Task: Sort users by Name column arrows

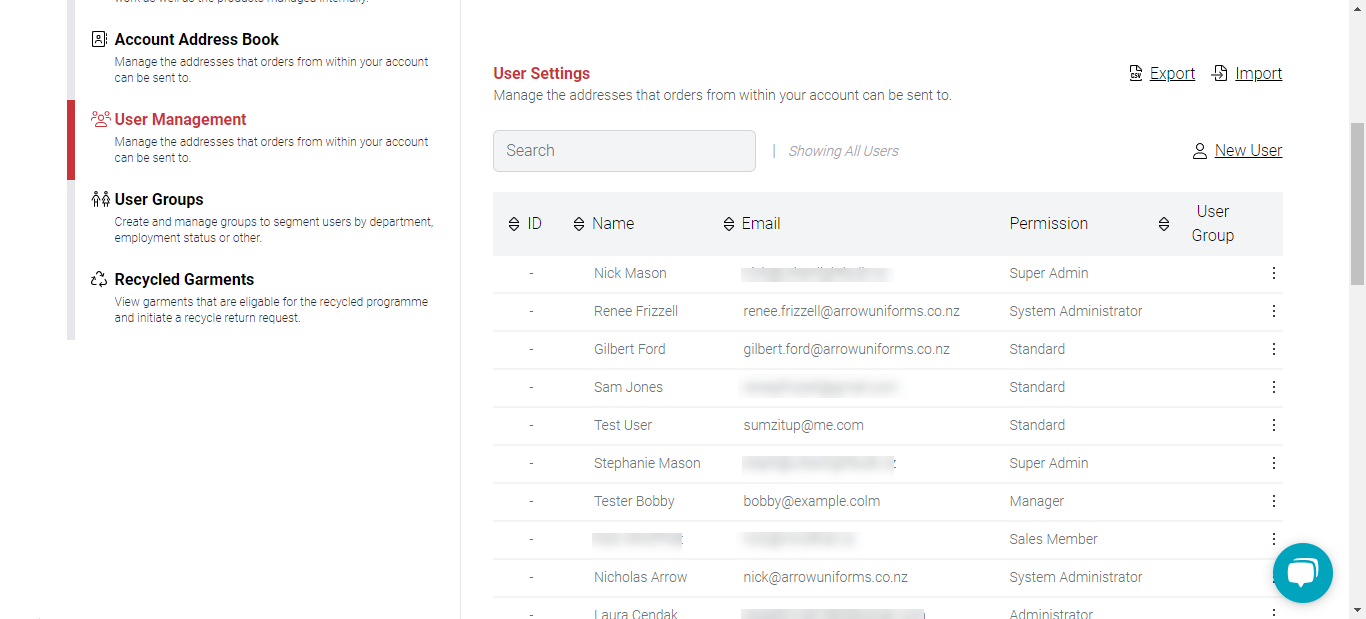Action: click(x=579, y=224)
